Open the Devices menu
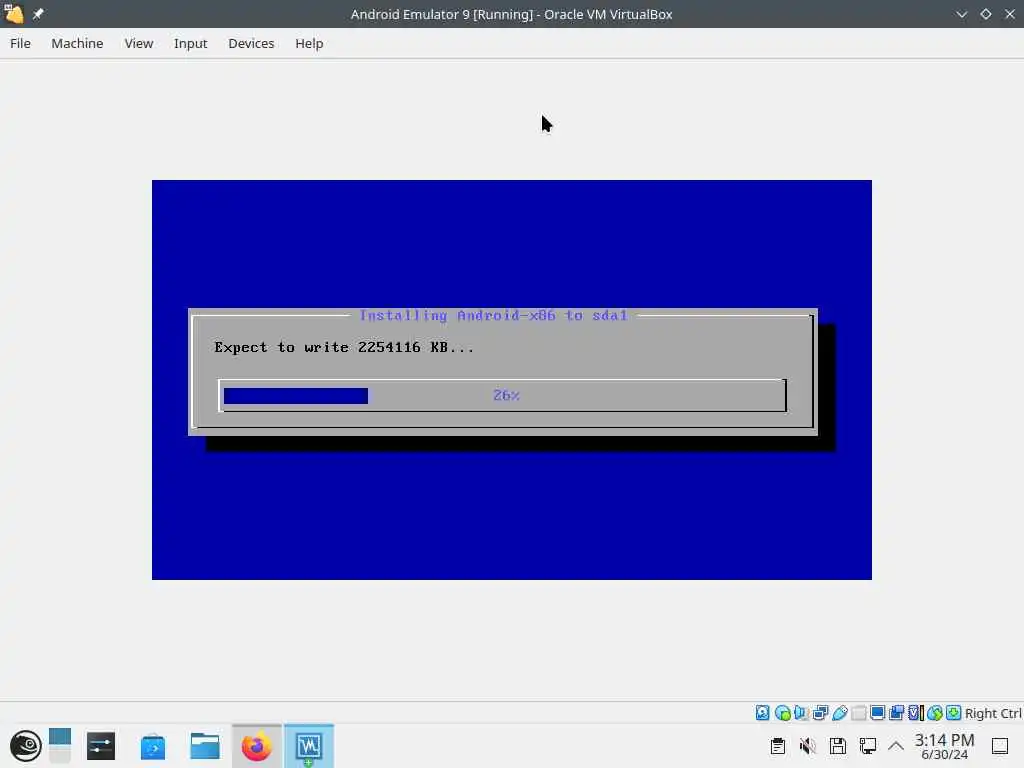1024x768 pixels. (x=251, y=43)
